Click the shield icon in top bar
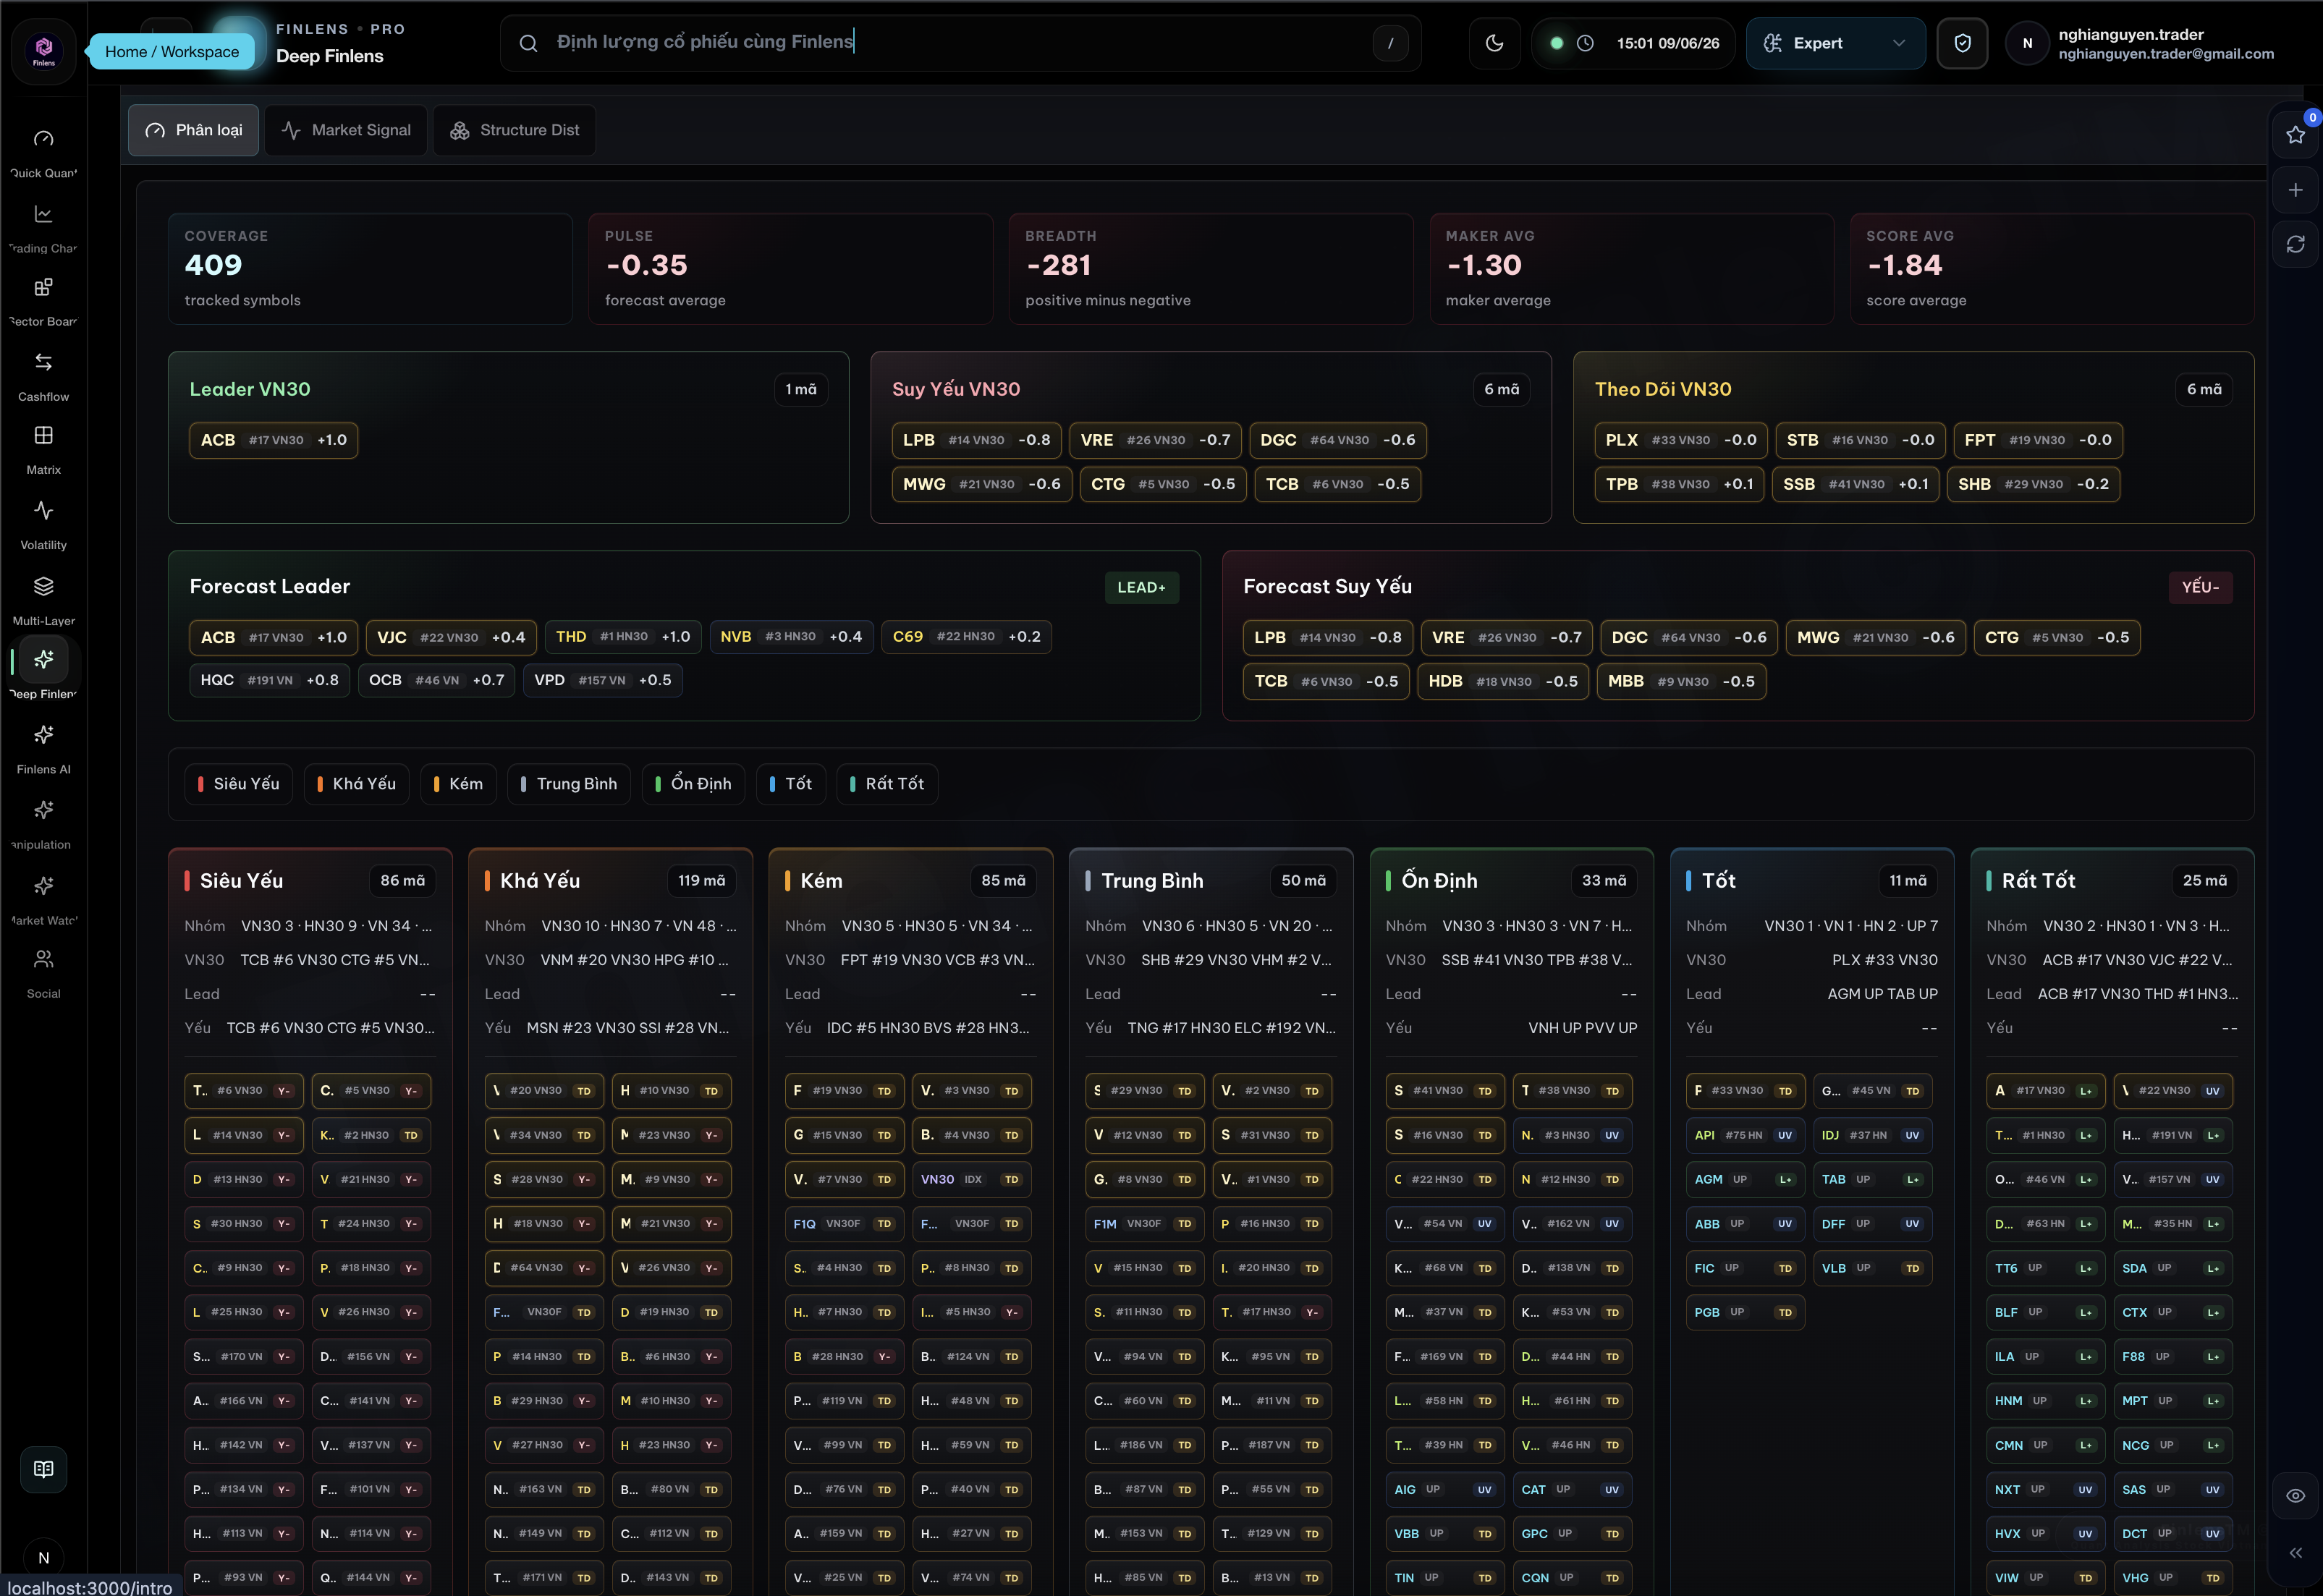 click(x=1962, y=43)
